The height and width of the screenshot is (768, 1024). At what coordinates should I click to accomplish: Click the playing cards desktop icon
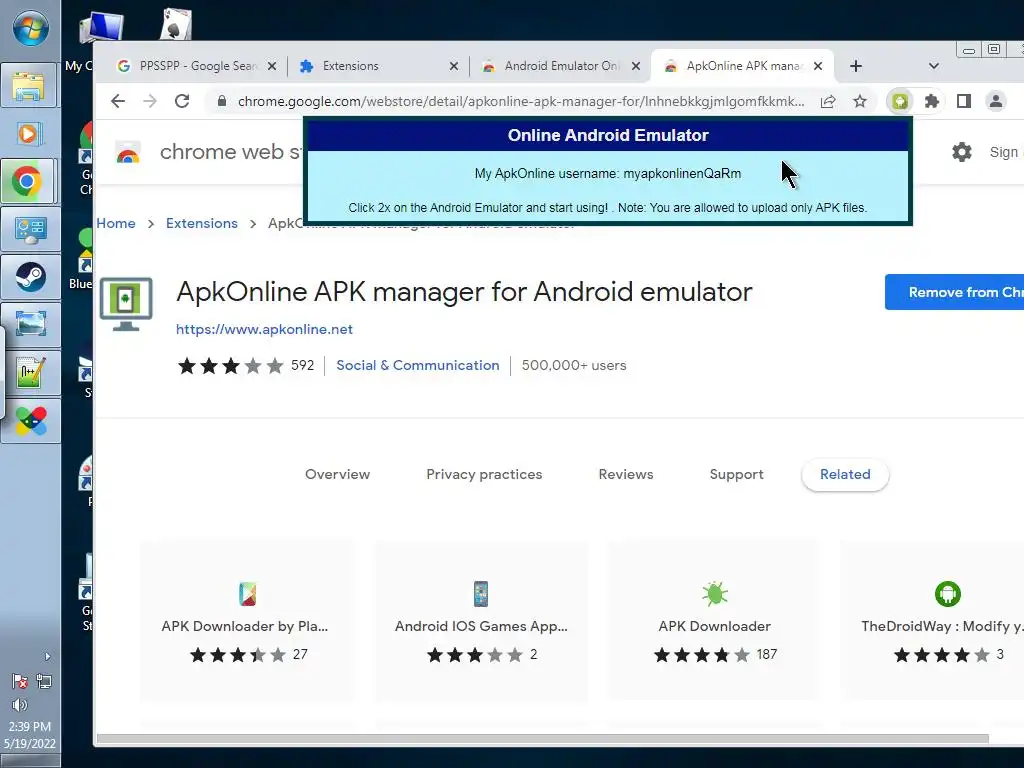point(176,24)
